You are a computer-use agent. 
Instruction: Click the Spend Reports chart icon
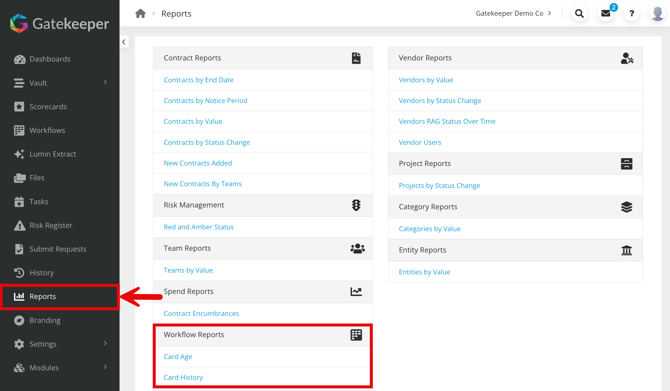coord(356,291)
